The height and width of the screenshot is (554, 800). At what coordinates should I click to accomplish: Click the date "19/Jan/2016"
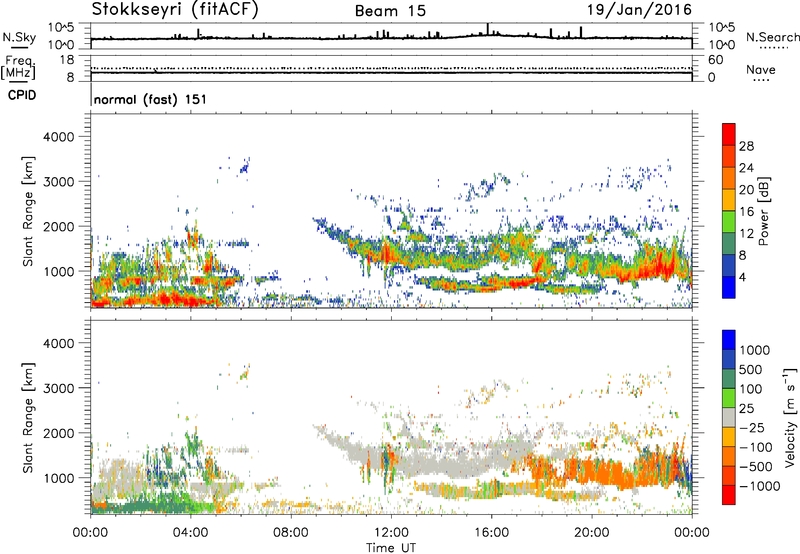tap(639, 10)
